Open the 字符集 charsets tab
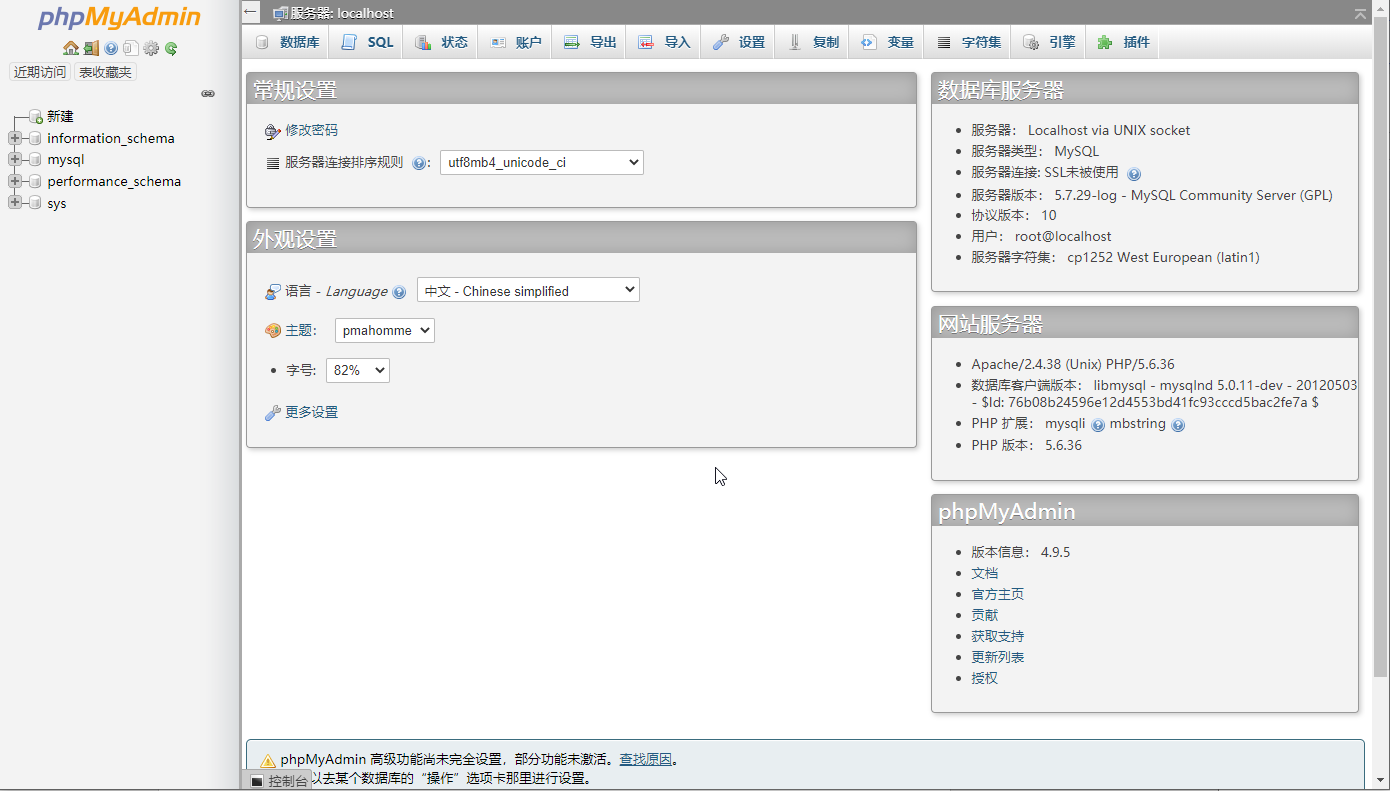 [x=968, y=42]
